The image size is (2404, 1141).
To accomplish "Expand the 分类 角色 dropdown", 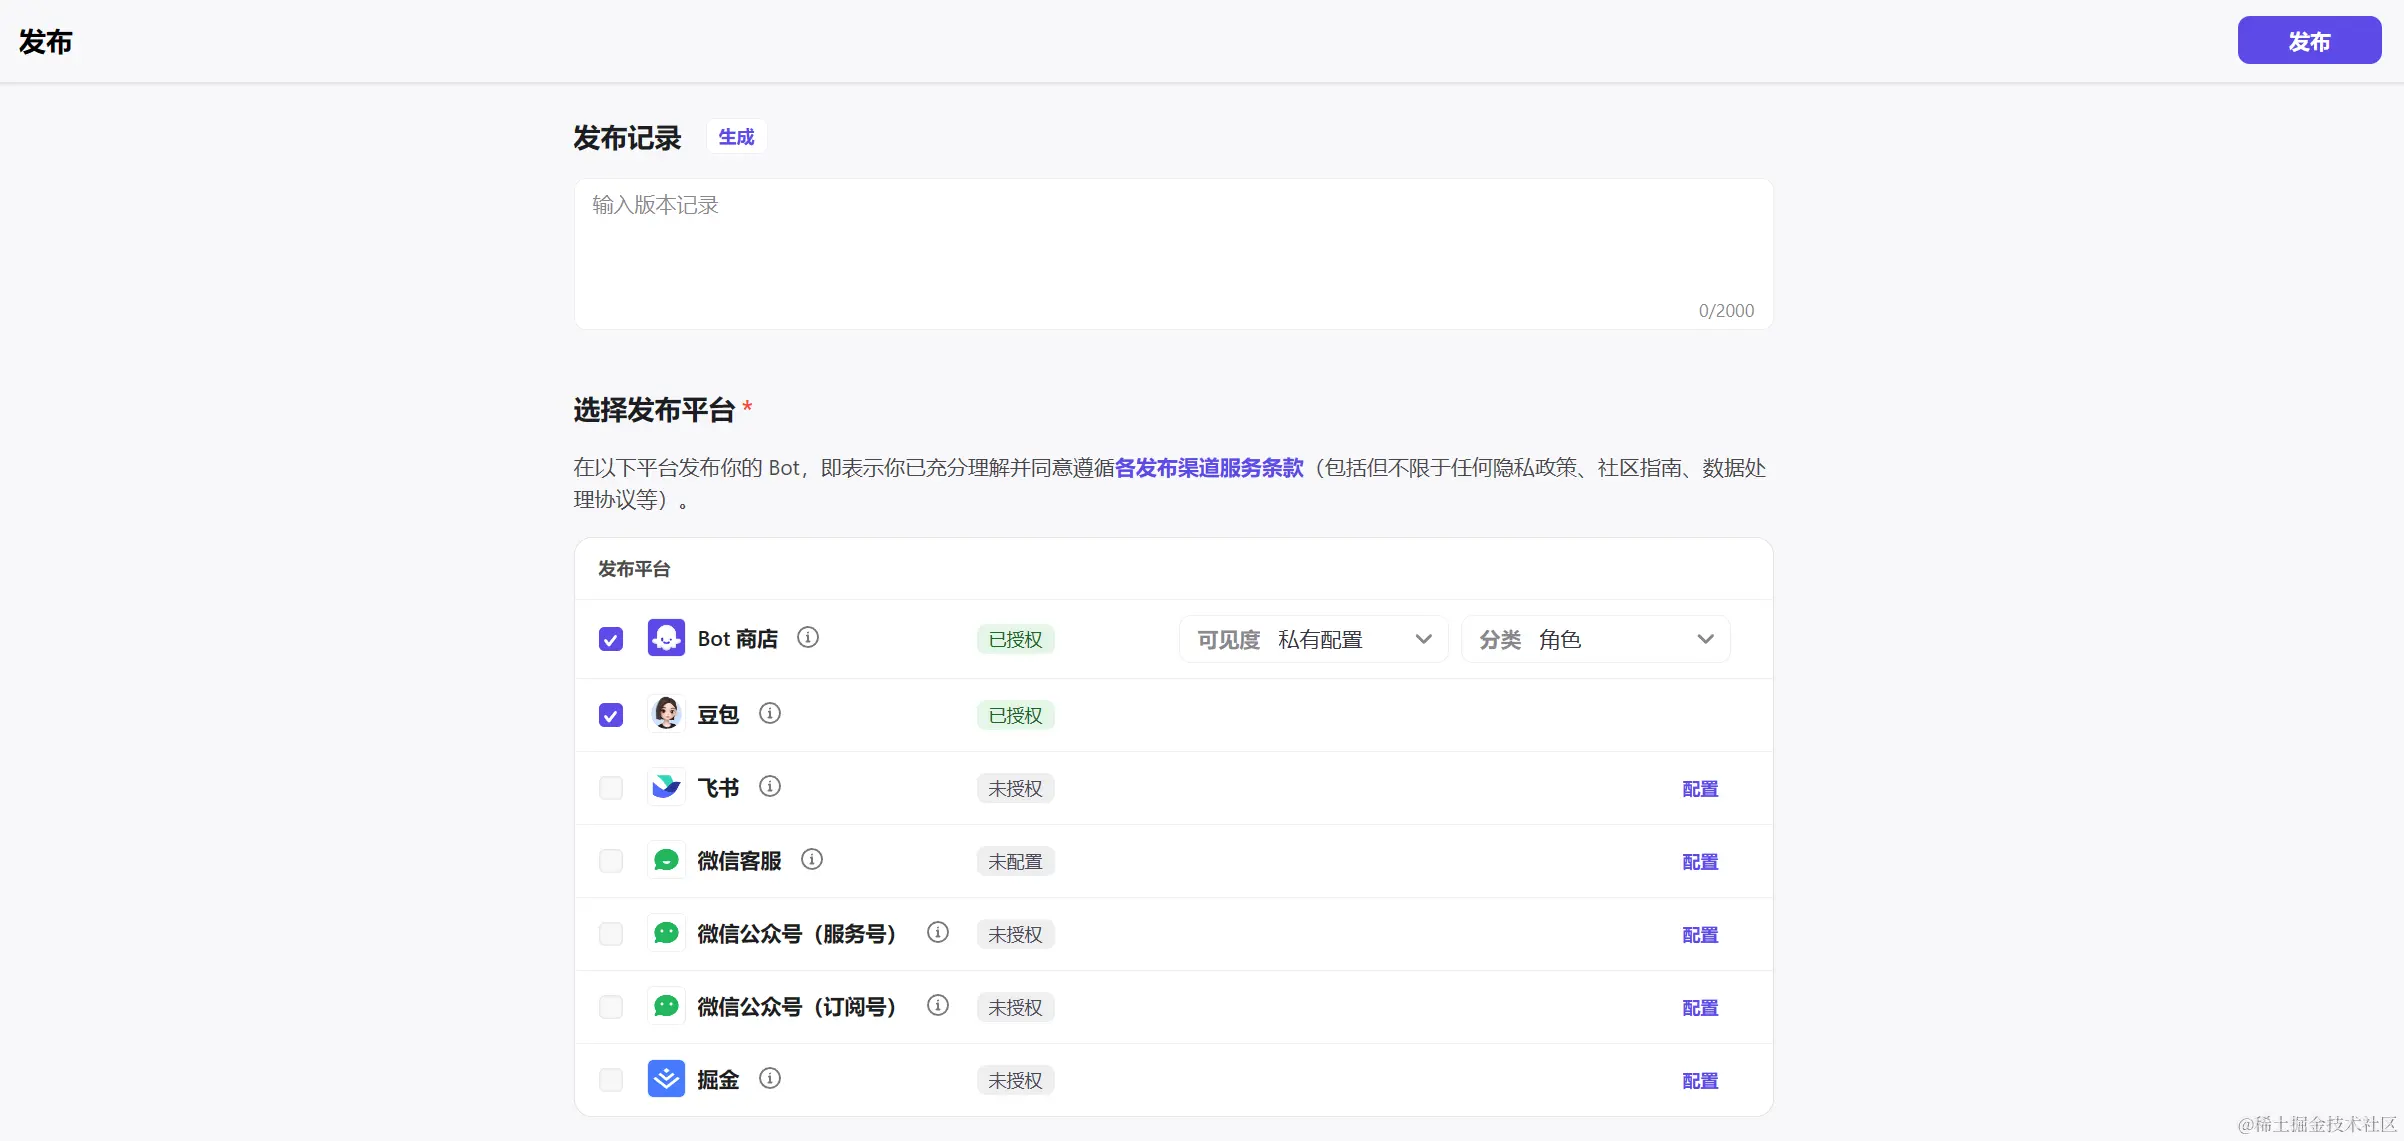I will (x=1595, y=639).
